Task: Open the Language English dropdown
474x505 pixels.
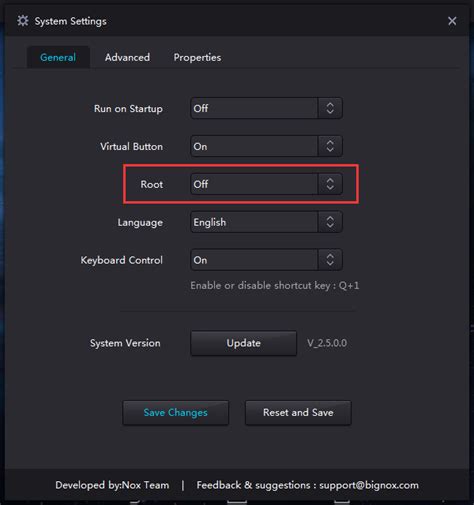Action: click(x=266, y=222)
